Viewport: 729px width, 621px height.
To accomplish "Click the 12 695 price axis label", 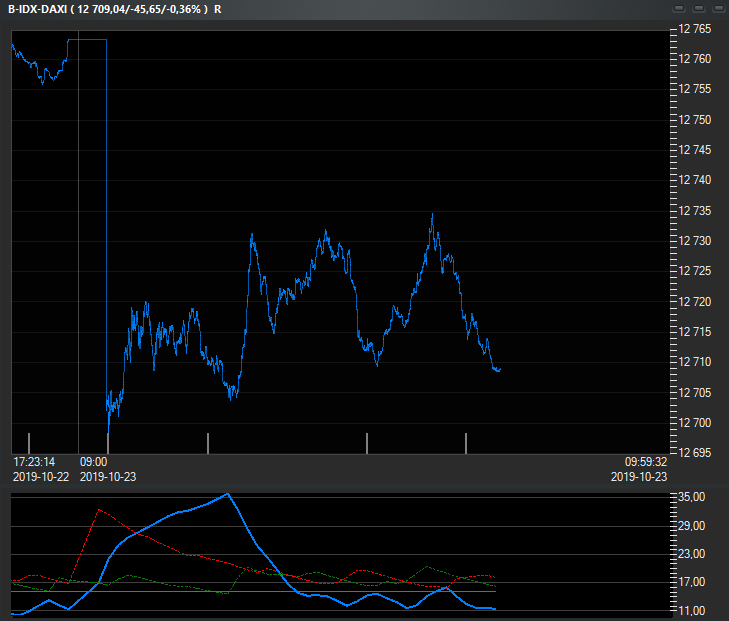I will tap(695, 453).
